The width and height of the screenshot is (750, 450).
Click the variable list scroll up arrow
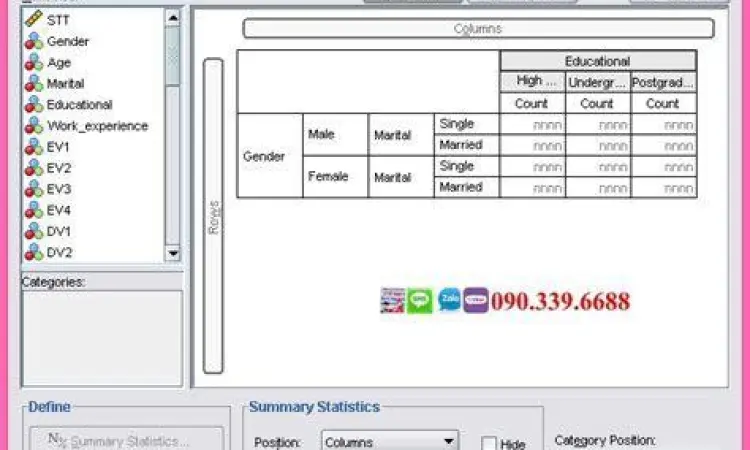pyautogui.click(x=173, y=18)
